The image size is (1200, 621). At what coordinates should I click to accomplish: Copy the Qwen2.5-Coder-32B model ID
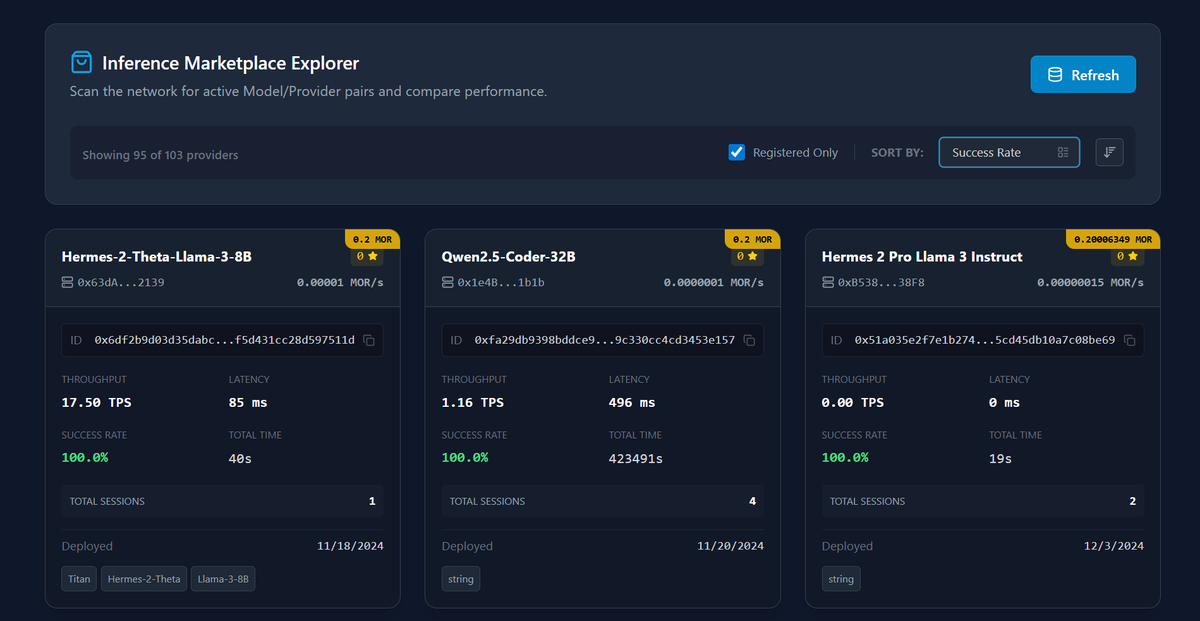749,340
